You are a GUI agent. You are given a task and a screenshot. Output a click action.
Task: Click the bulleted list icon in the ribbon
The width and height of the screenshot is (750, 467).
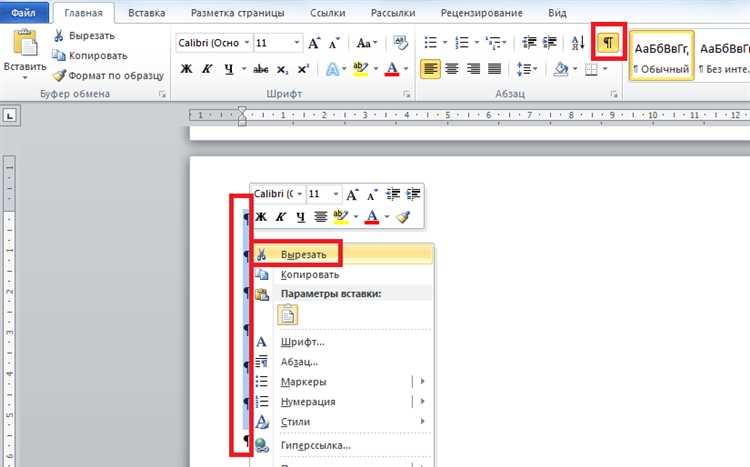(430, 43)
